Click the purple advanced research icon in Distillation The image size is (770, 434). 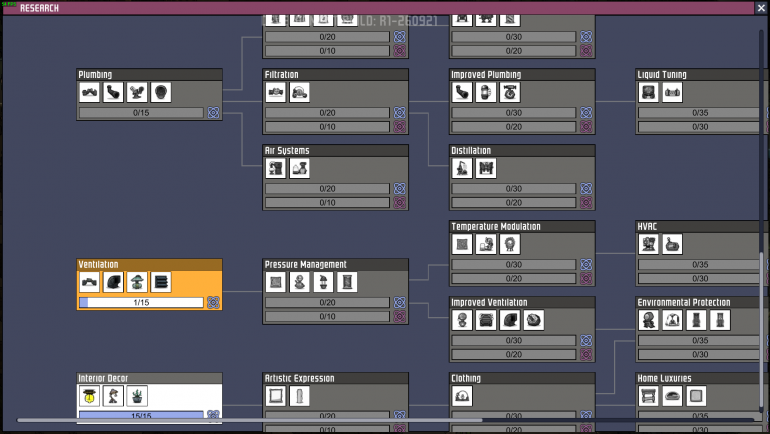pos(586,202)
